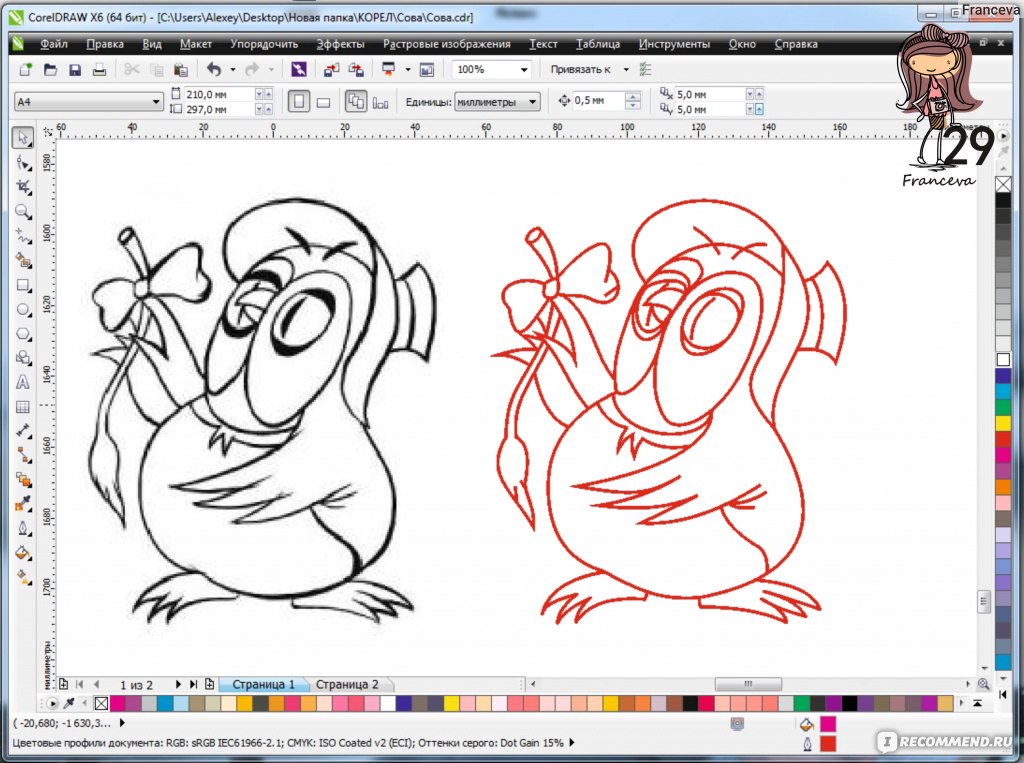Open the units миллиметры dropdown
Viewport: 1024px width, 763px height.
(x=533, y=102)
